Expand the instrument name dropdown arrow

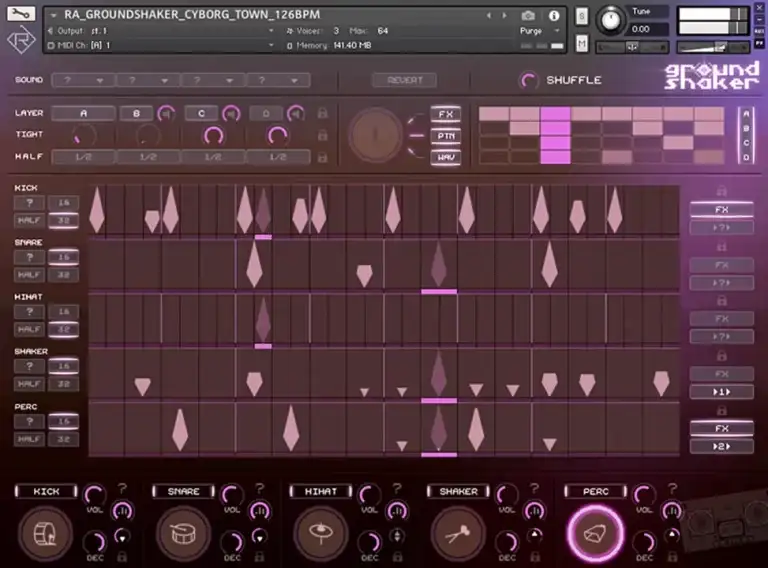pos(53,15)
